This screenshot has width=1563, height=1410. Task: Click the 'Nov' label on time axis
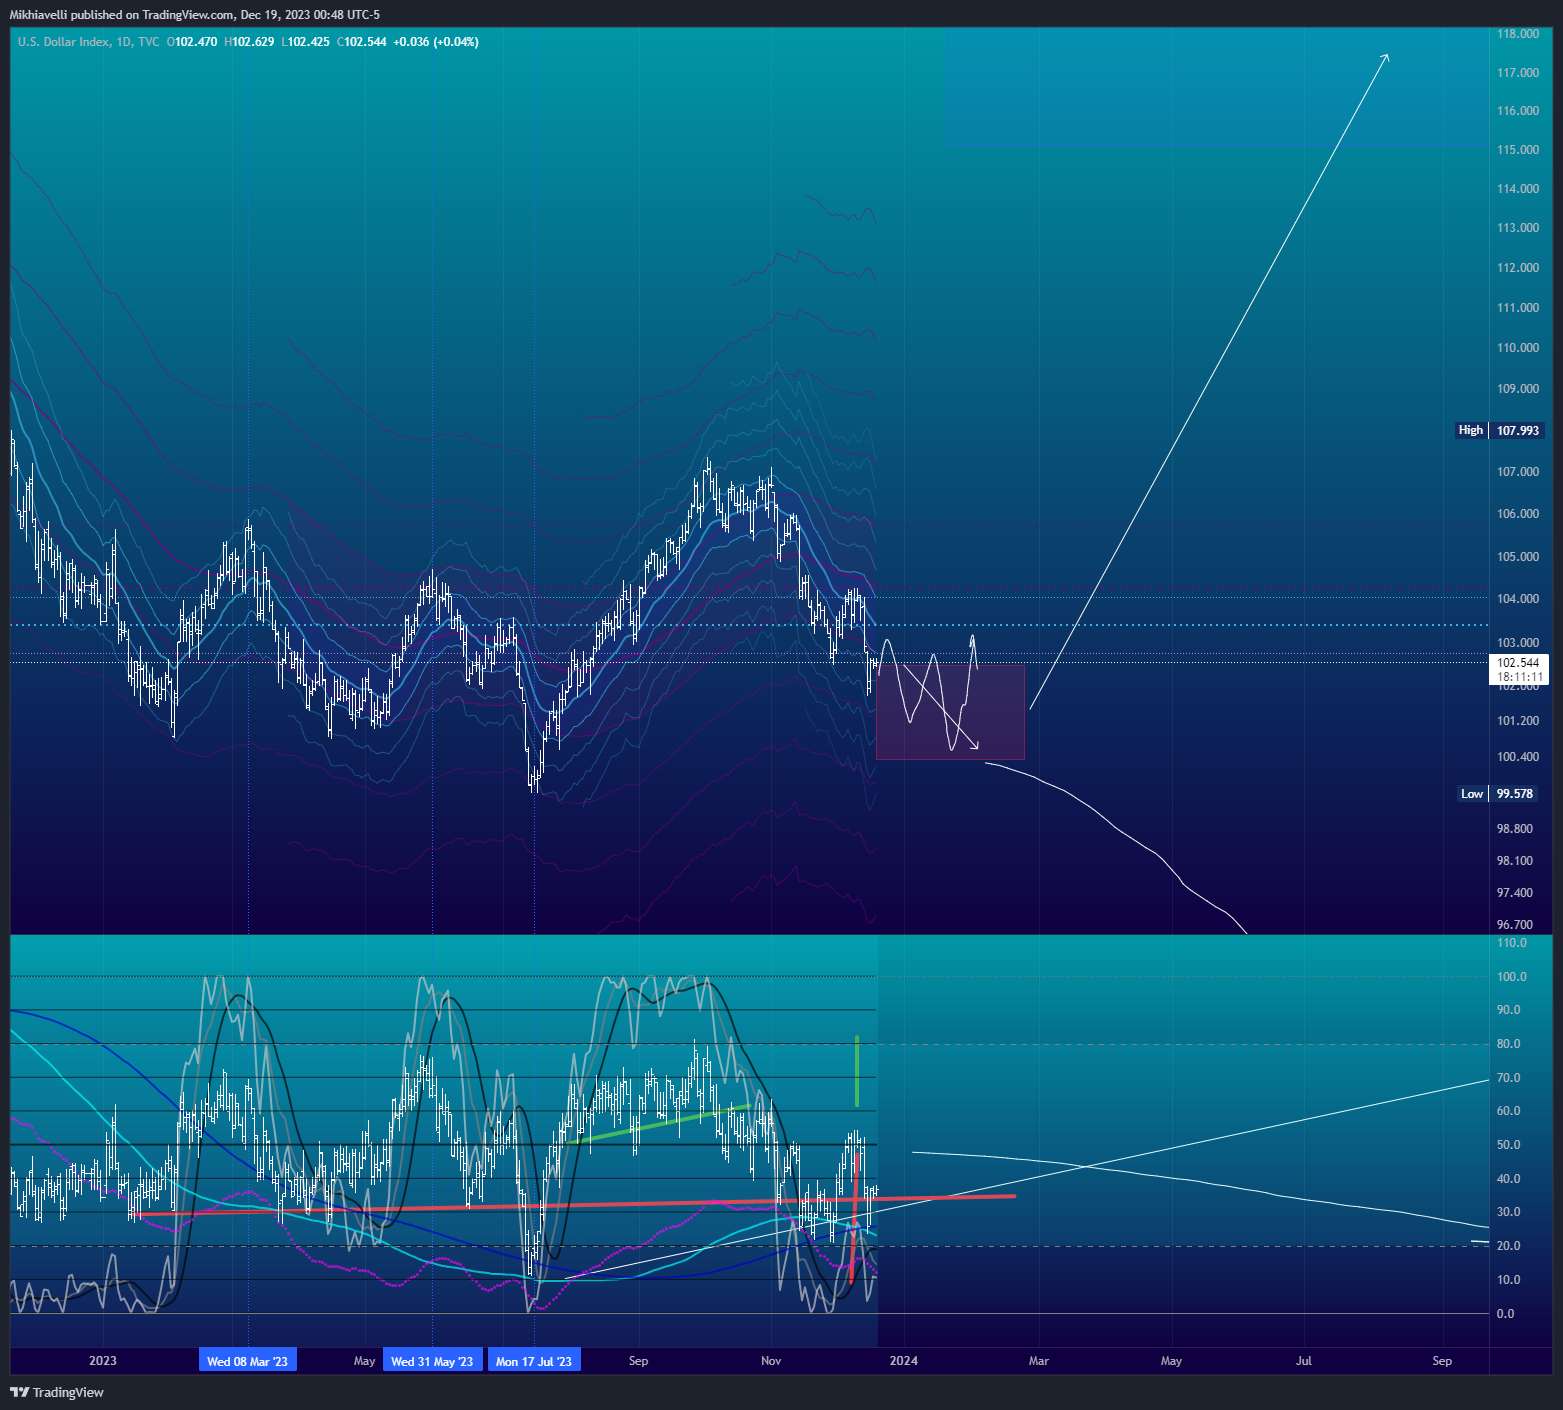771,1361
